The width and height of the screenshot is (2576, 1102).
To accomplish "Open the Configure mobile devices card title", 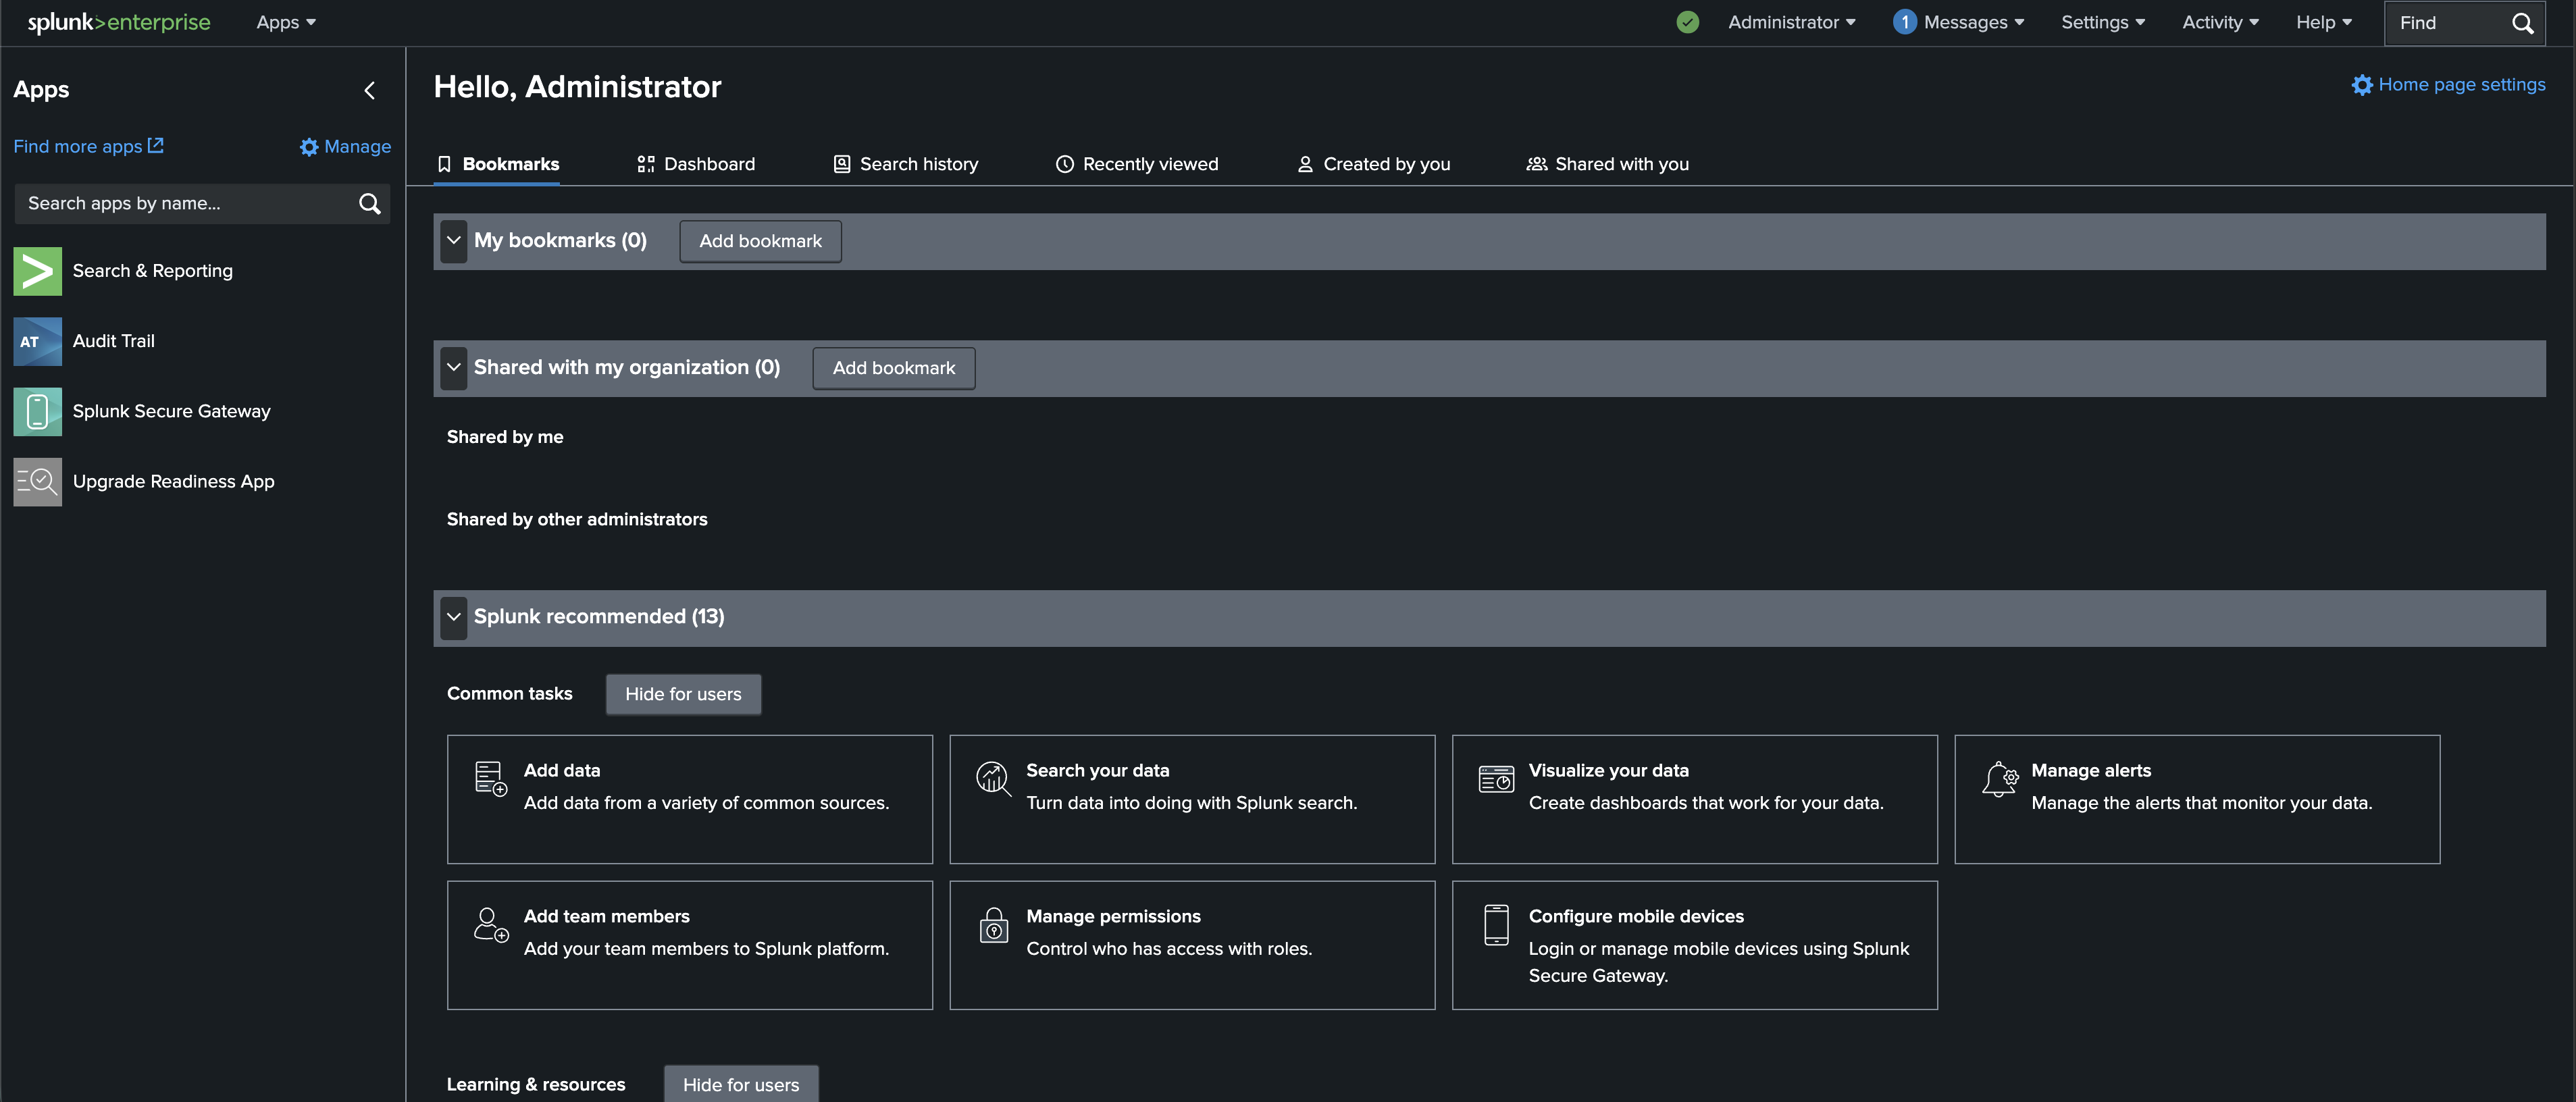I will tap(1635, 916).
